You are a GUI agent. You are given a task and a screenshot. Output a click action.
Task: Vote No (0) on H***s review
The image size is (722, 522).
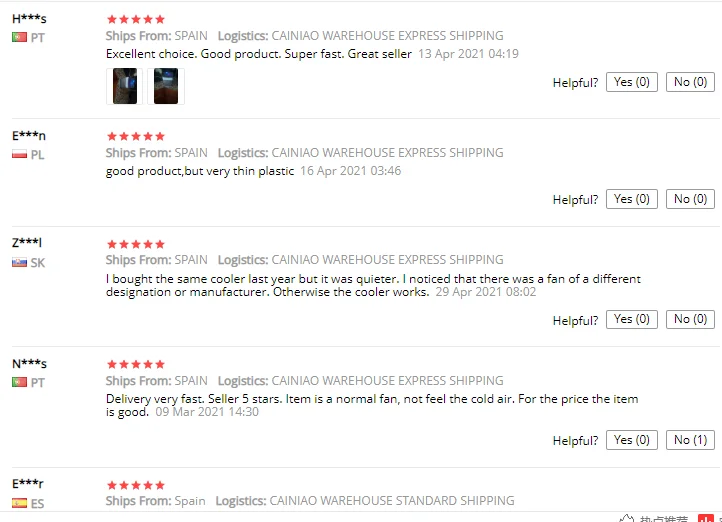pos(690,82)
